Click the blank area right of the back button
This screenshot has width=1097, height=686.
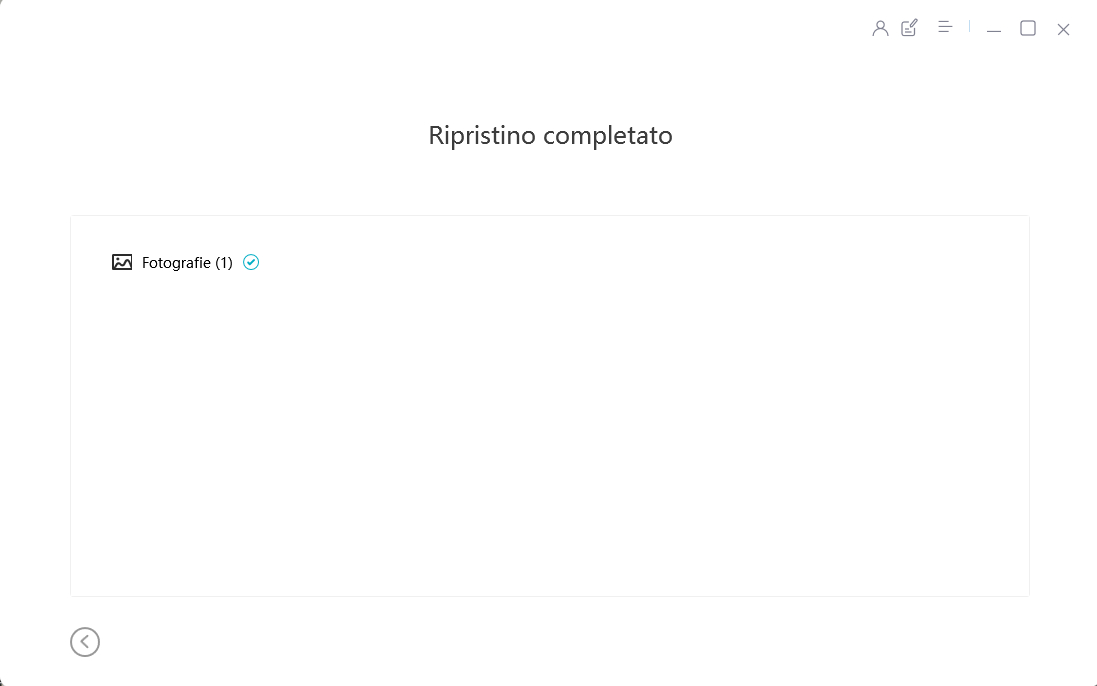(500, 642)
